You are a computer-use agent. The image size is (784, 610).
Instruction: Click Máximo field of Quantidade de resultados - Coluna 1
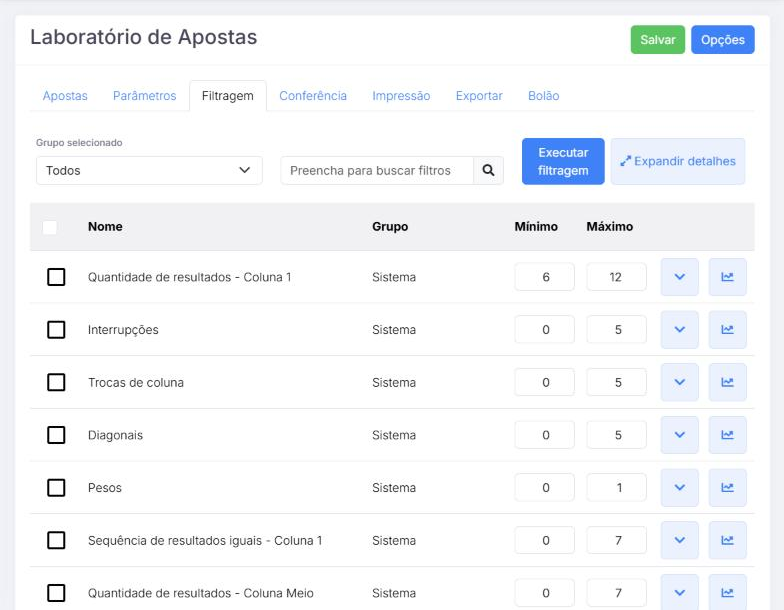click(x=616, y=277)
